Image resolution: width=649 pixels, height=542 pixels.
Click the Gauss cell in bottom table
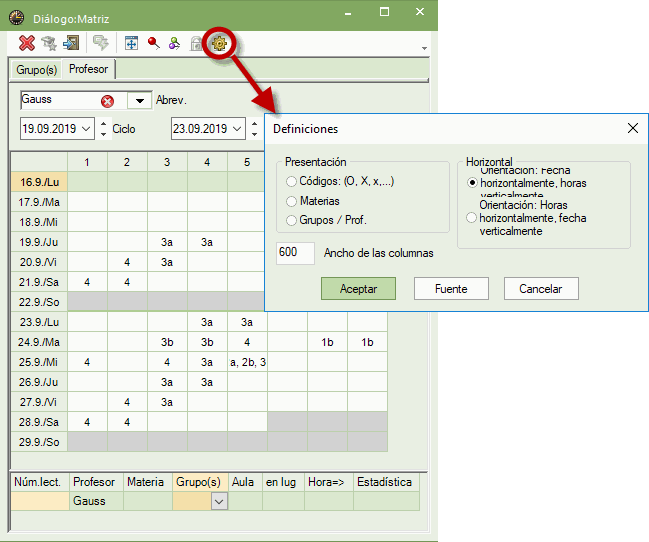pyautogui.click(x=96, y=501)
